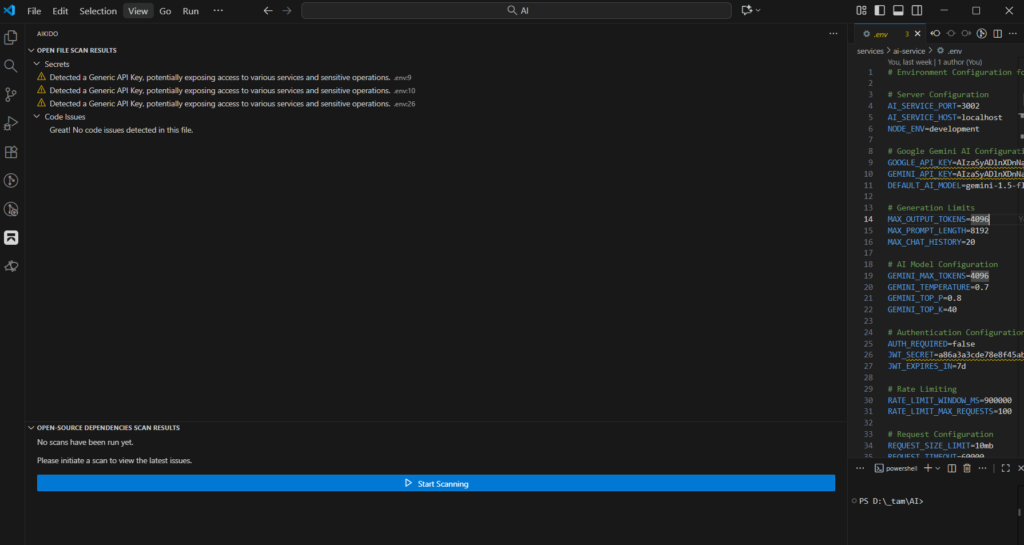Image resolution: width=1024 pixels, height=545 pixels.
Task: Open the Run and Debug view
Action: coord(11,123)
